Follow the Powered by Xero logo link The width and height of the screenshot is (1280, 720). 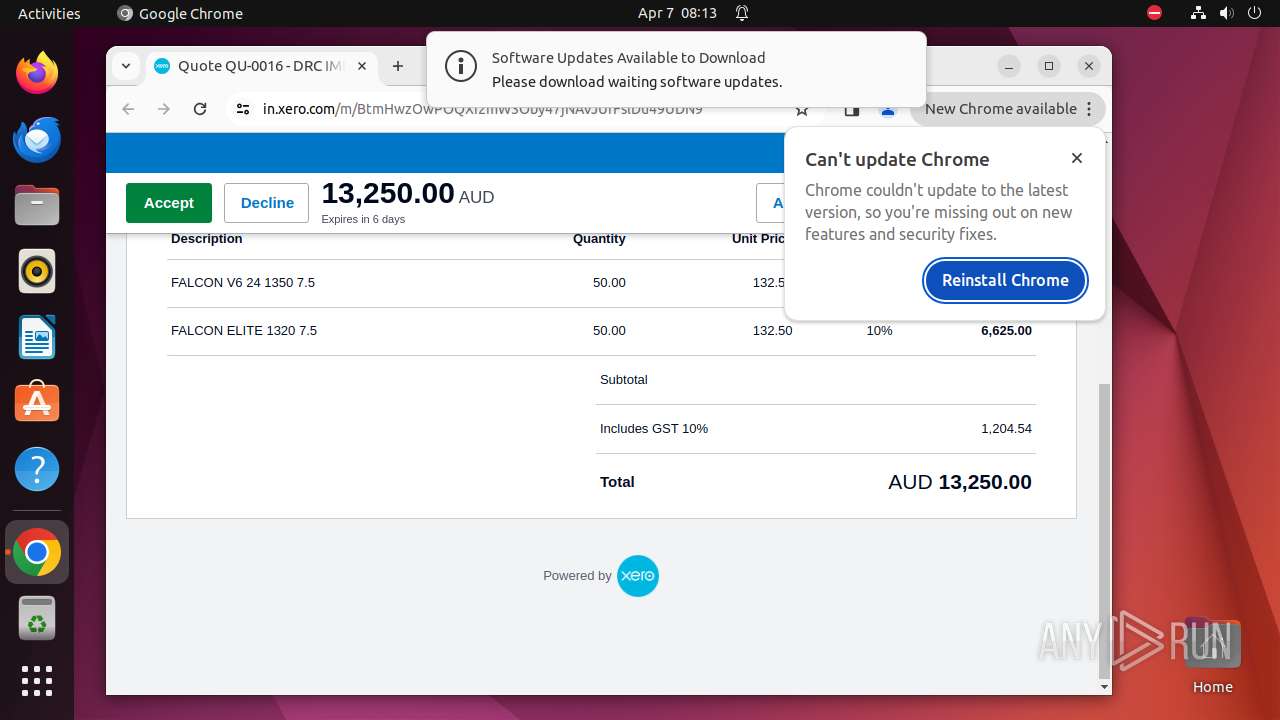pos(637,575)
